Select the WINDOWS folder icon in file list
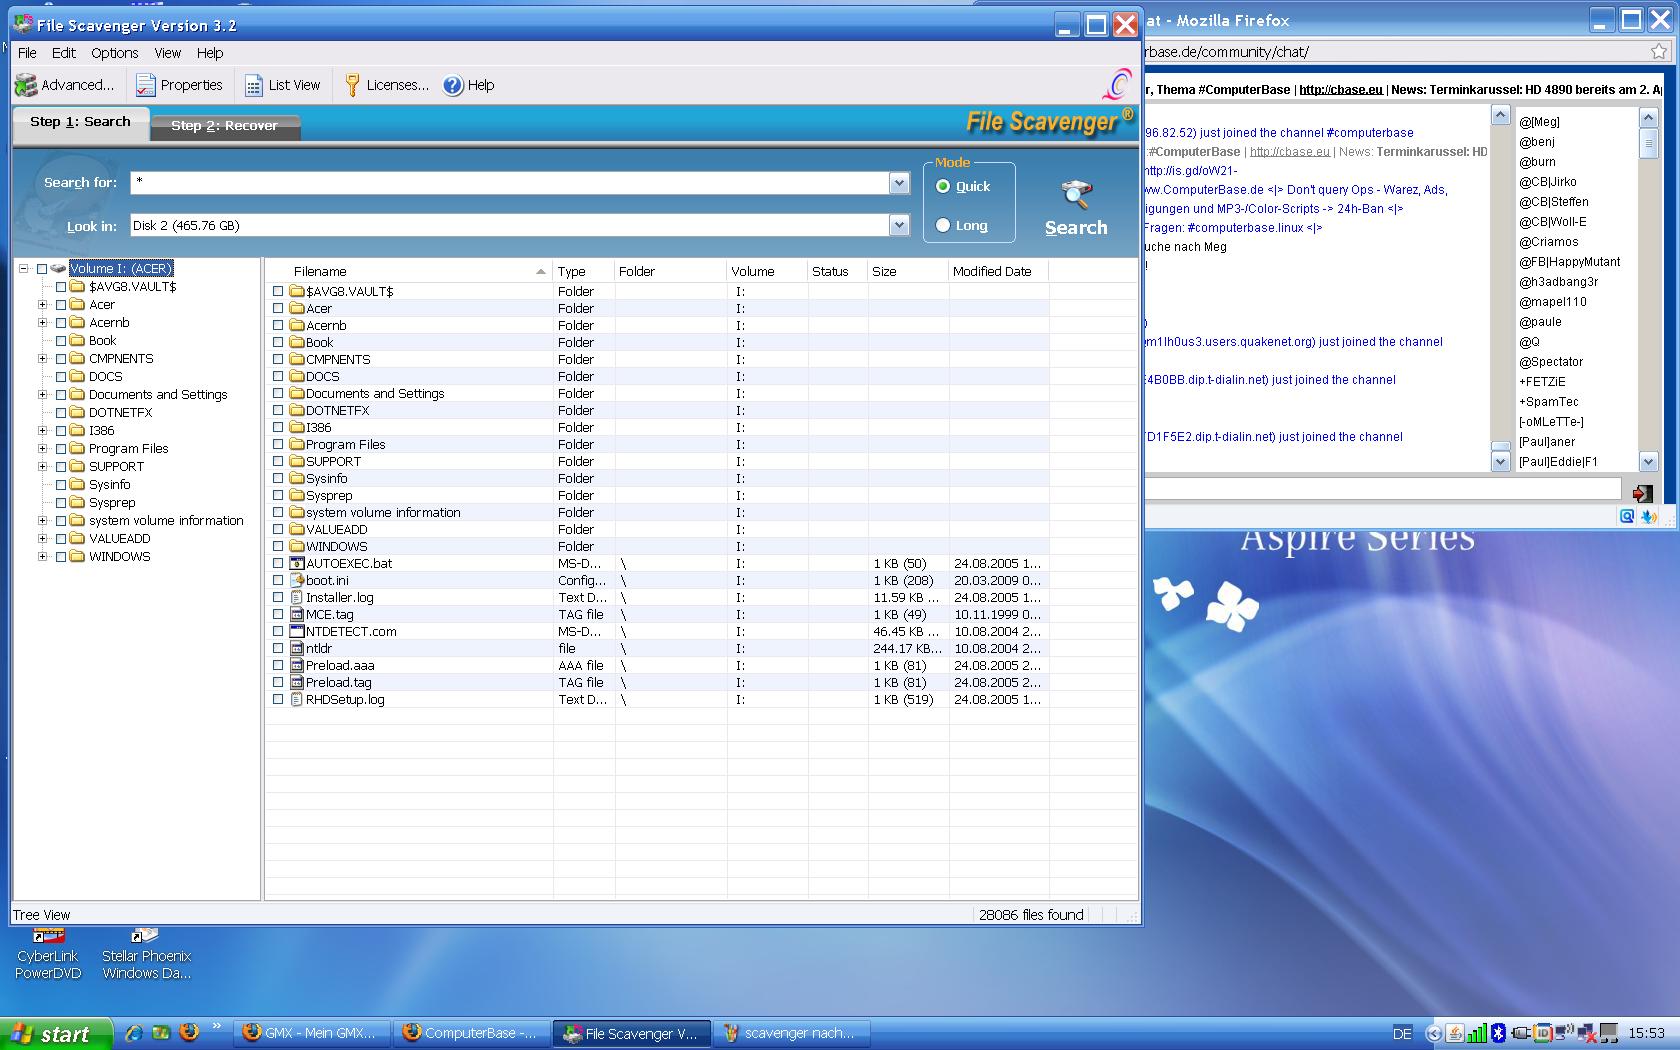Viewport: 1680px width, 1050px height. (x=297, y=547)
